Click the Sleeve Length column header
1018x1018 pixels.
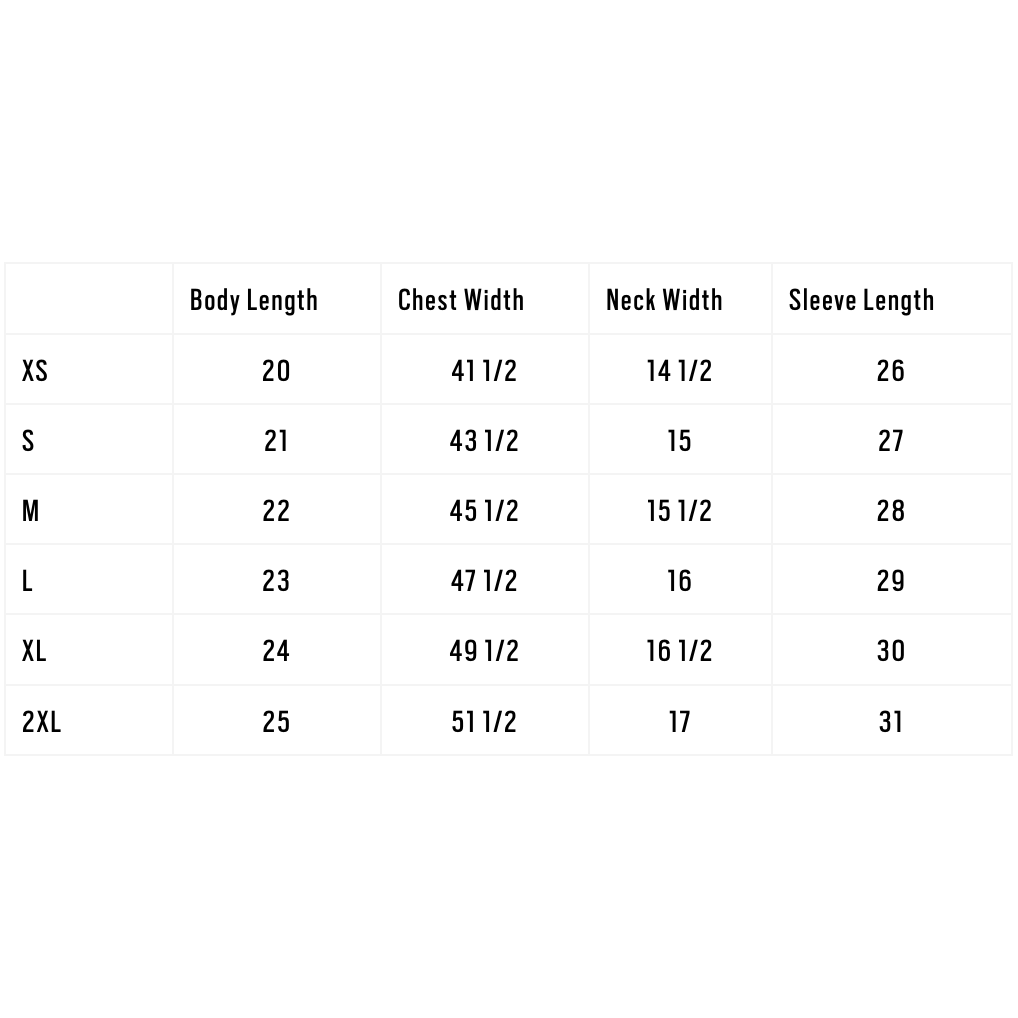(x=862, y=300)
